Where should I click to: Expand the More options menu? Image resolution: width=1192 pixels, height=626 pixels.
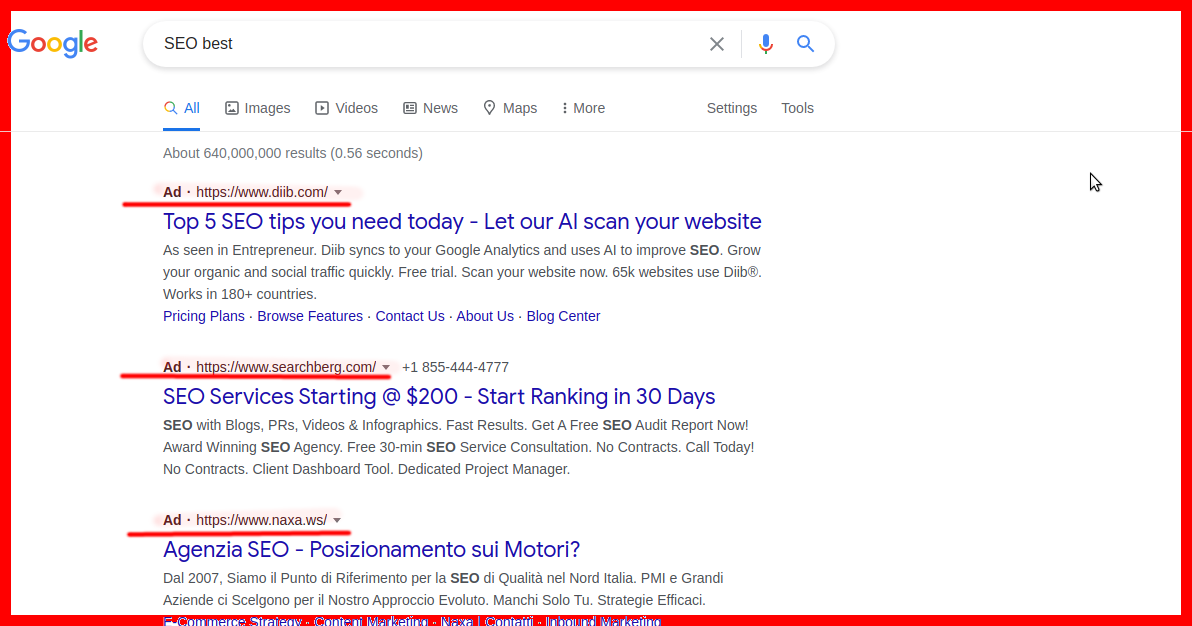pos(583,108)
